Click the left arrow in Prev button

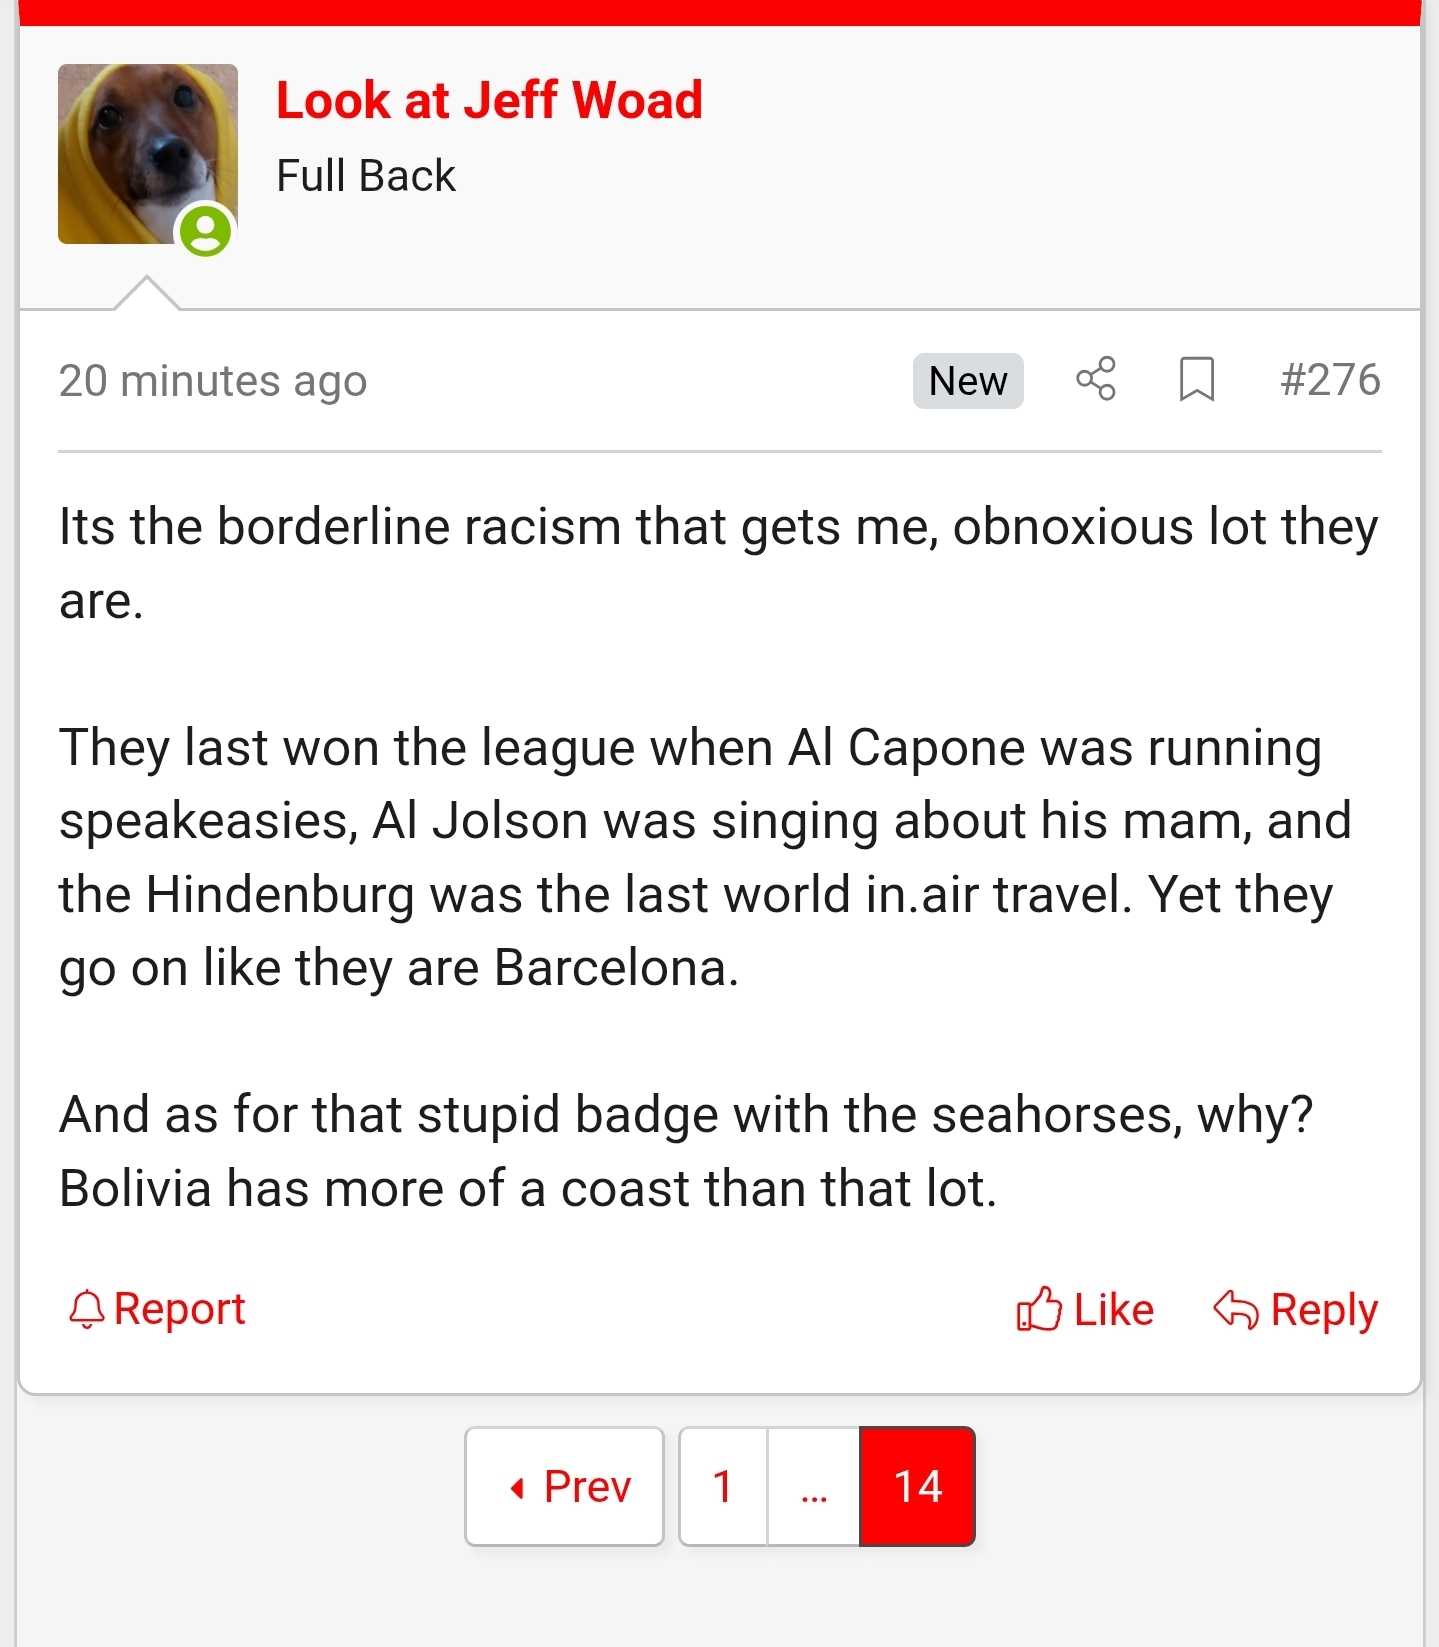517,1488
